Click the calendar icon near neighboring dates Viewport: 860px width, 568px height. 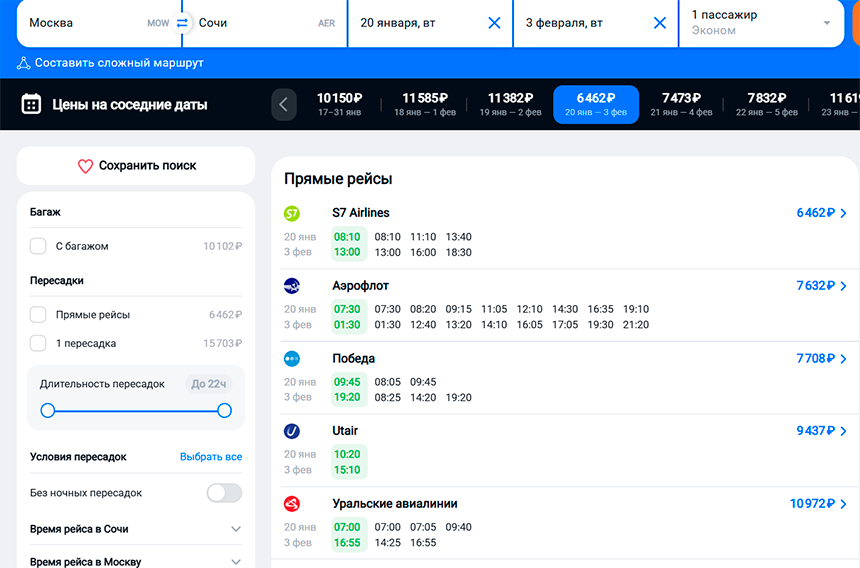pyautogui.click(x=31, y=104)
